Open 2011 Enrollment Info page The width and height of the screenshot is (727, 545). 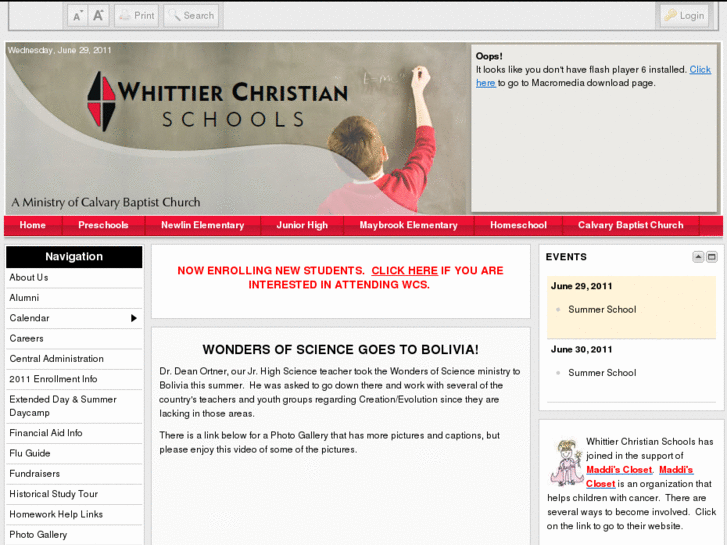coord(74,379)
